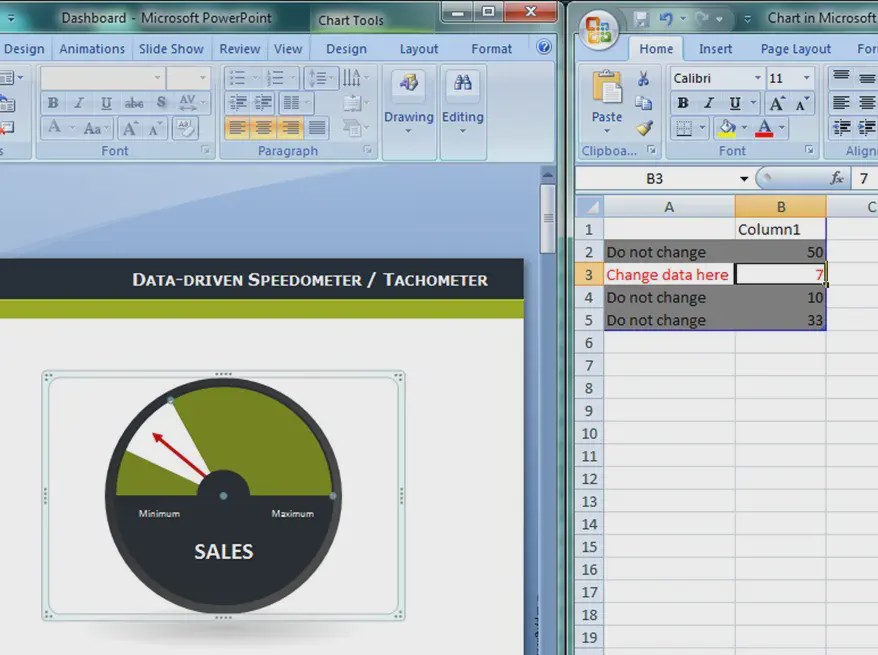The image size is (878, 655).
Task: Expand the Excel font size dropdown
Action: [x=807, y=78]
